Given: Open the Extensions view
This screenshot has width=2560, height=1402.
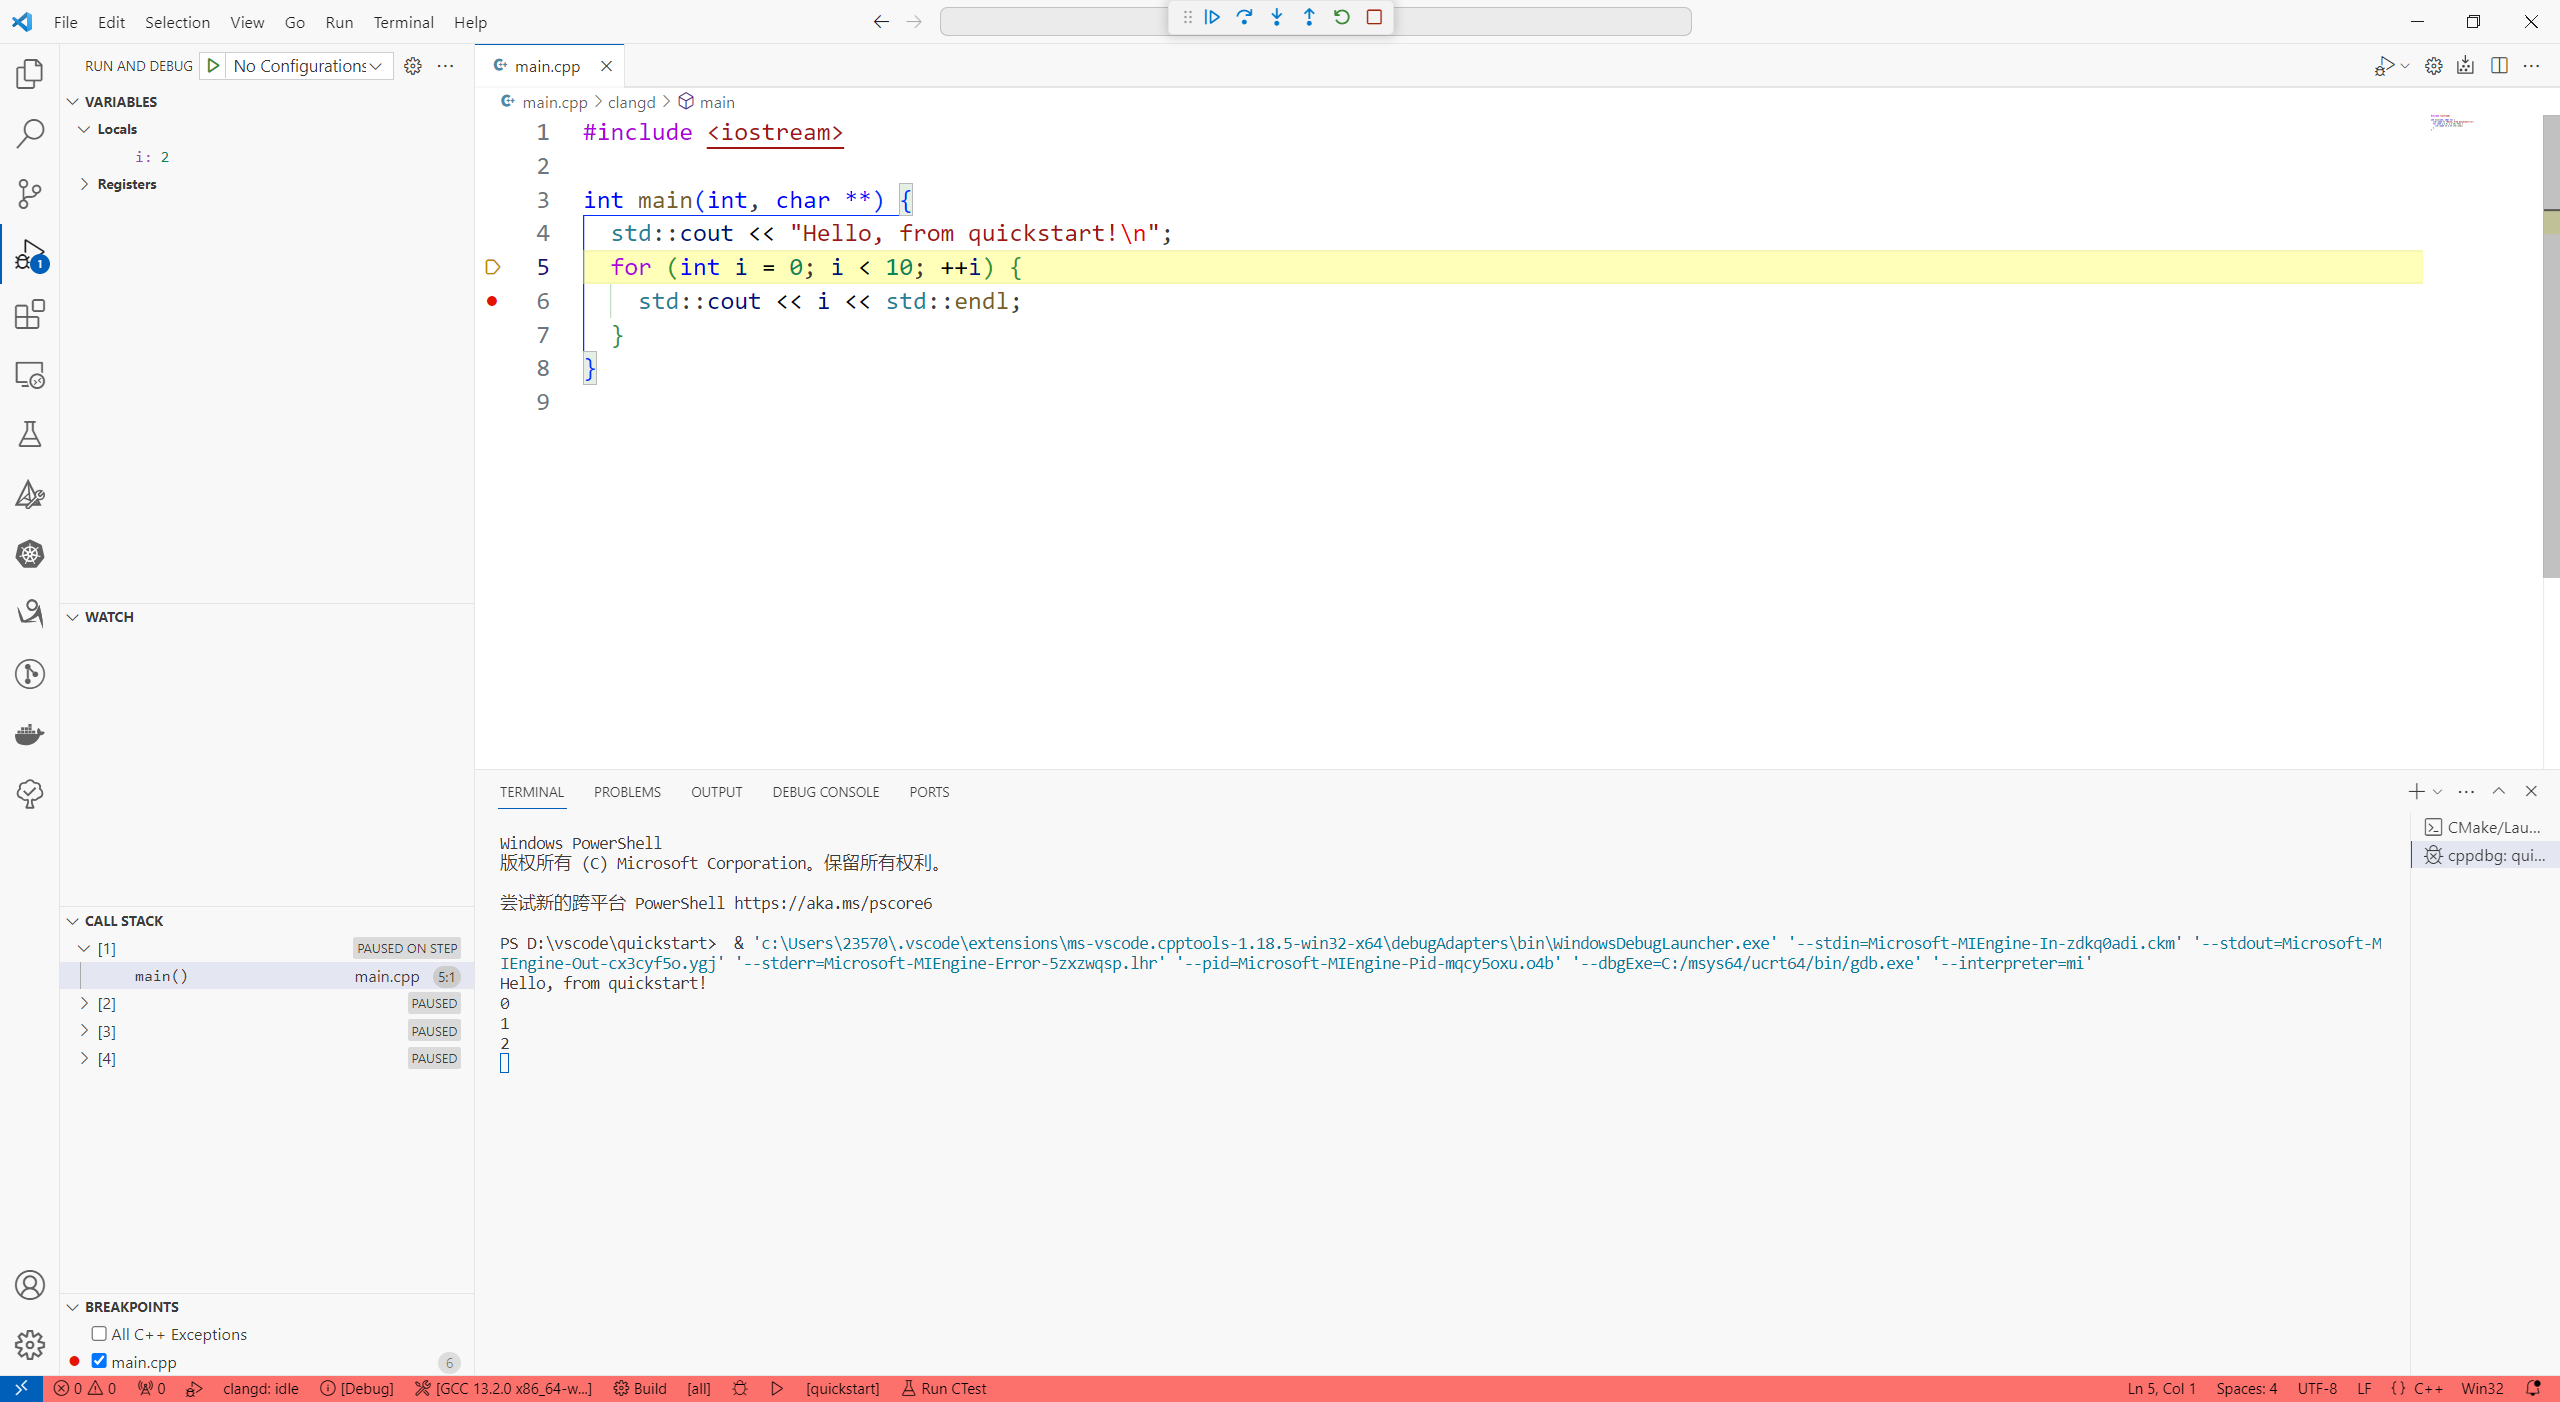Looking at the screenshot, I should click(x=30, y=315).
